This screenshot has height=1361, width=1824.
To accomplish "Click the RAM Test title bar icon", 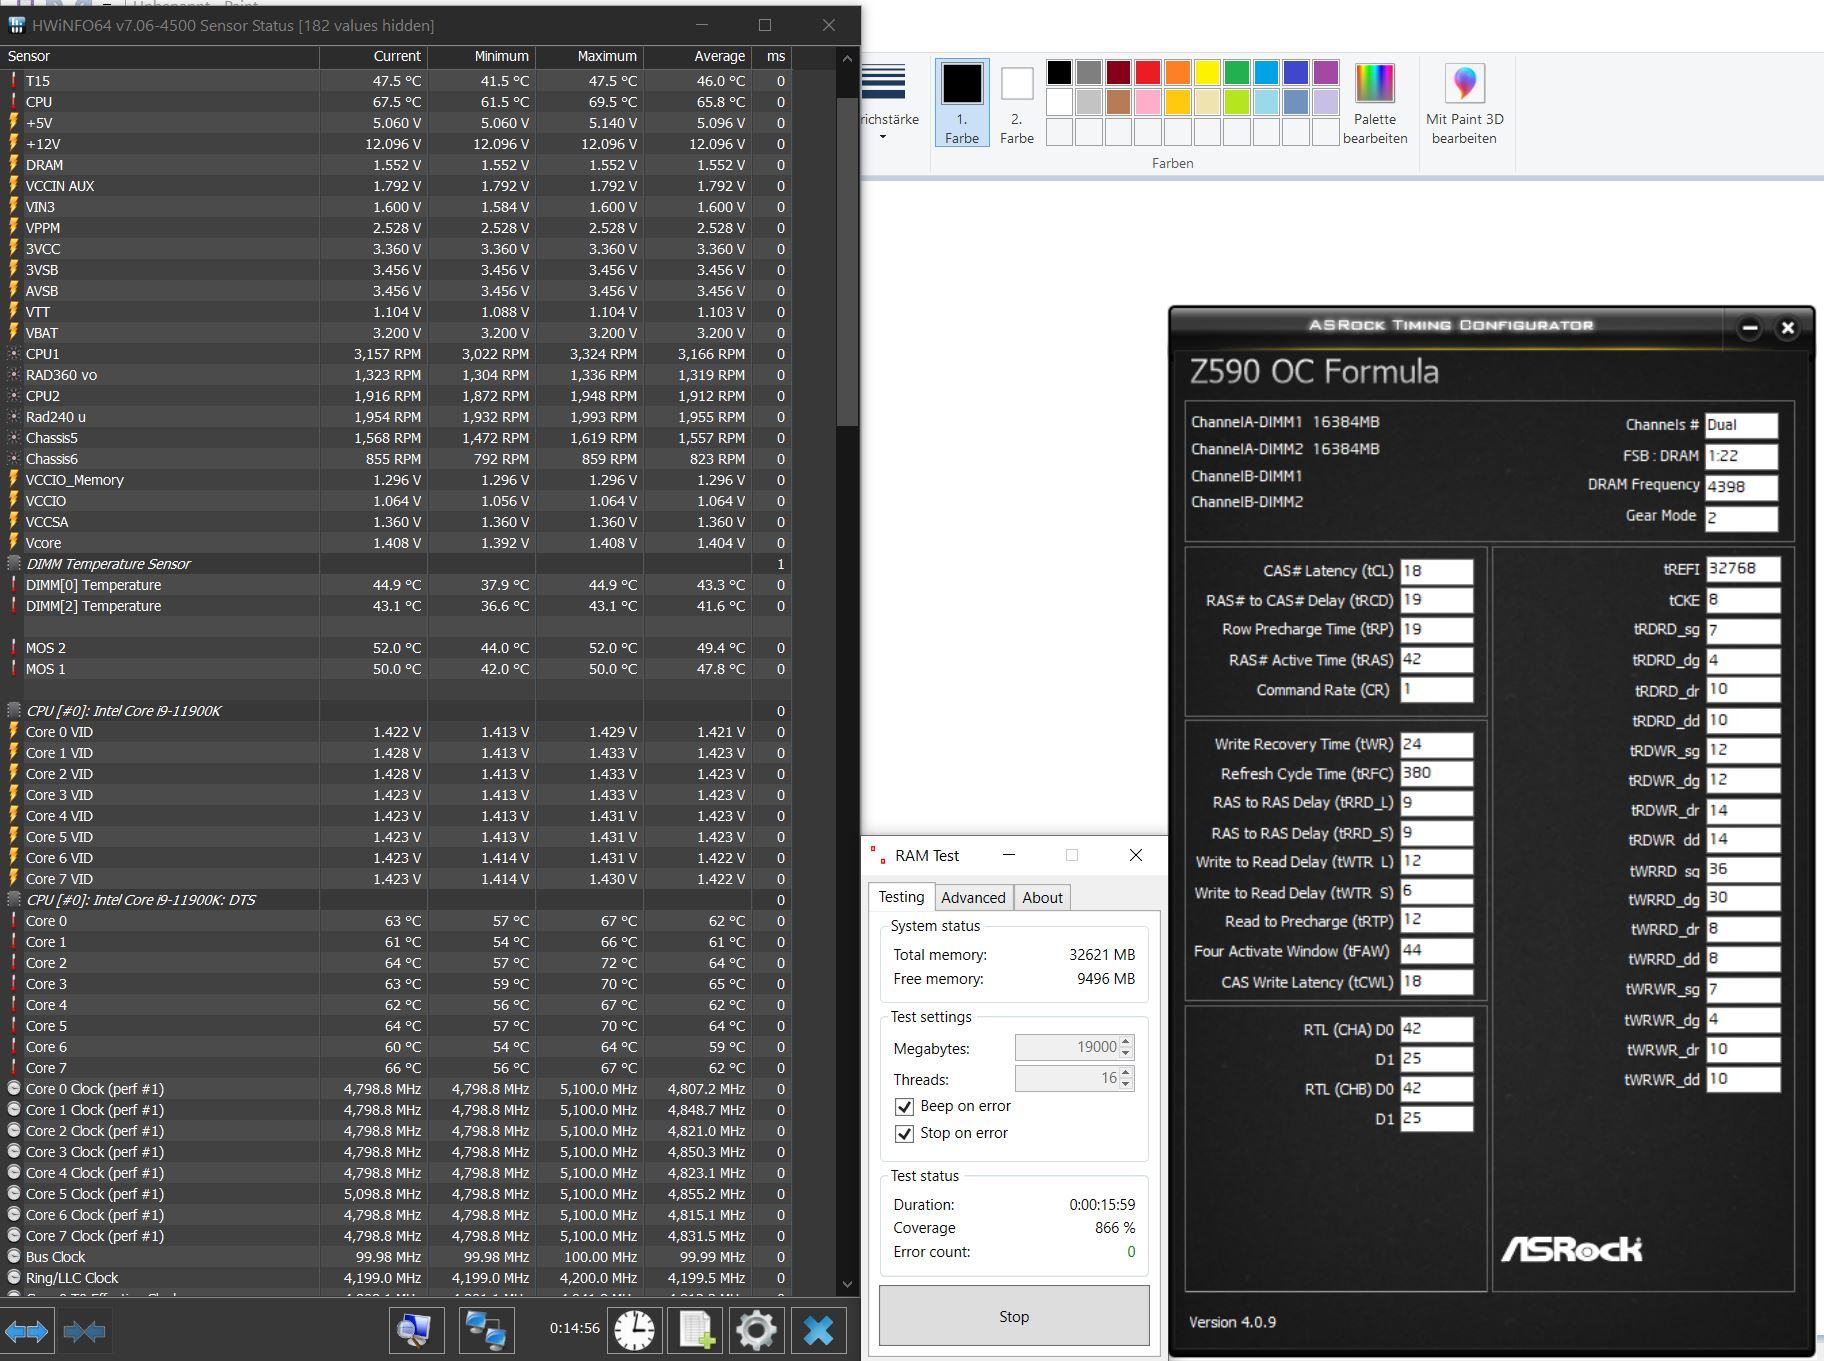I will point(877,855).
